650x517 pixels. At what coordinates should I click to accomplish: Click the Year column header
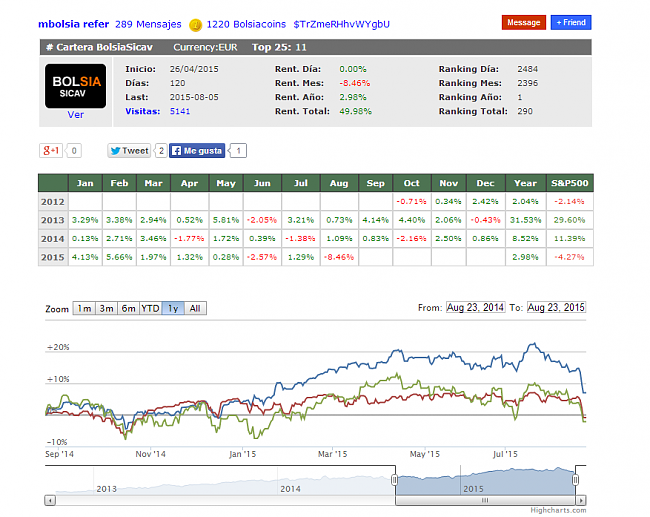[526, 183]
